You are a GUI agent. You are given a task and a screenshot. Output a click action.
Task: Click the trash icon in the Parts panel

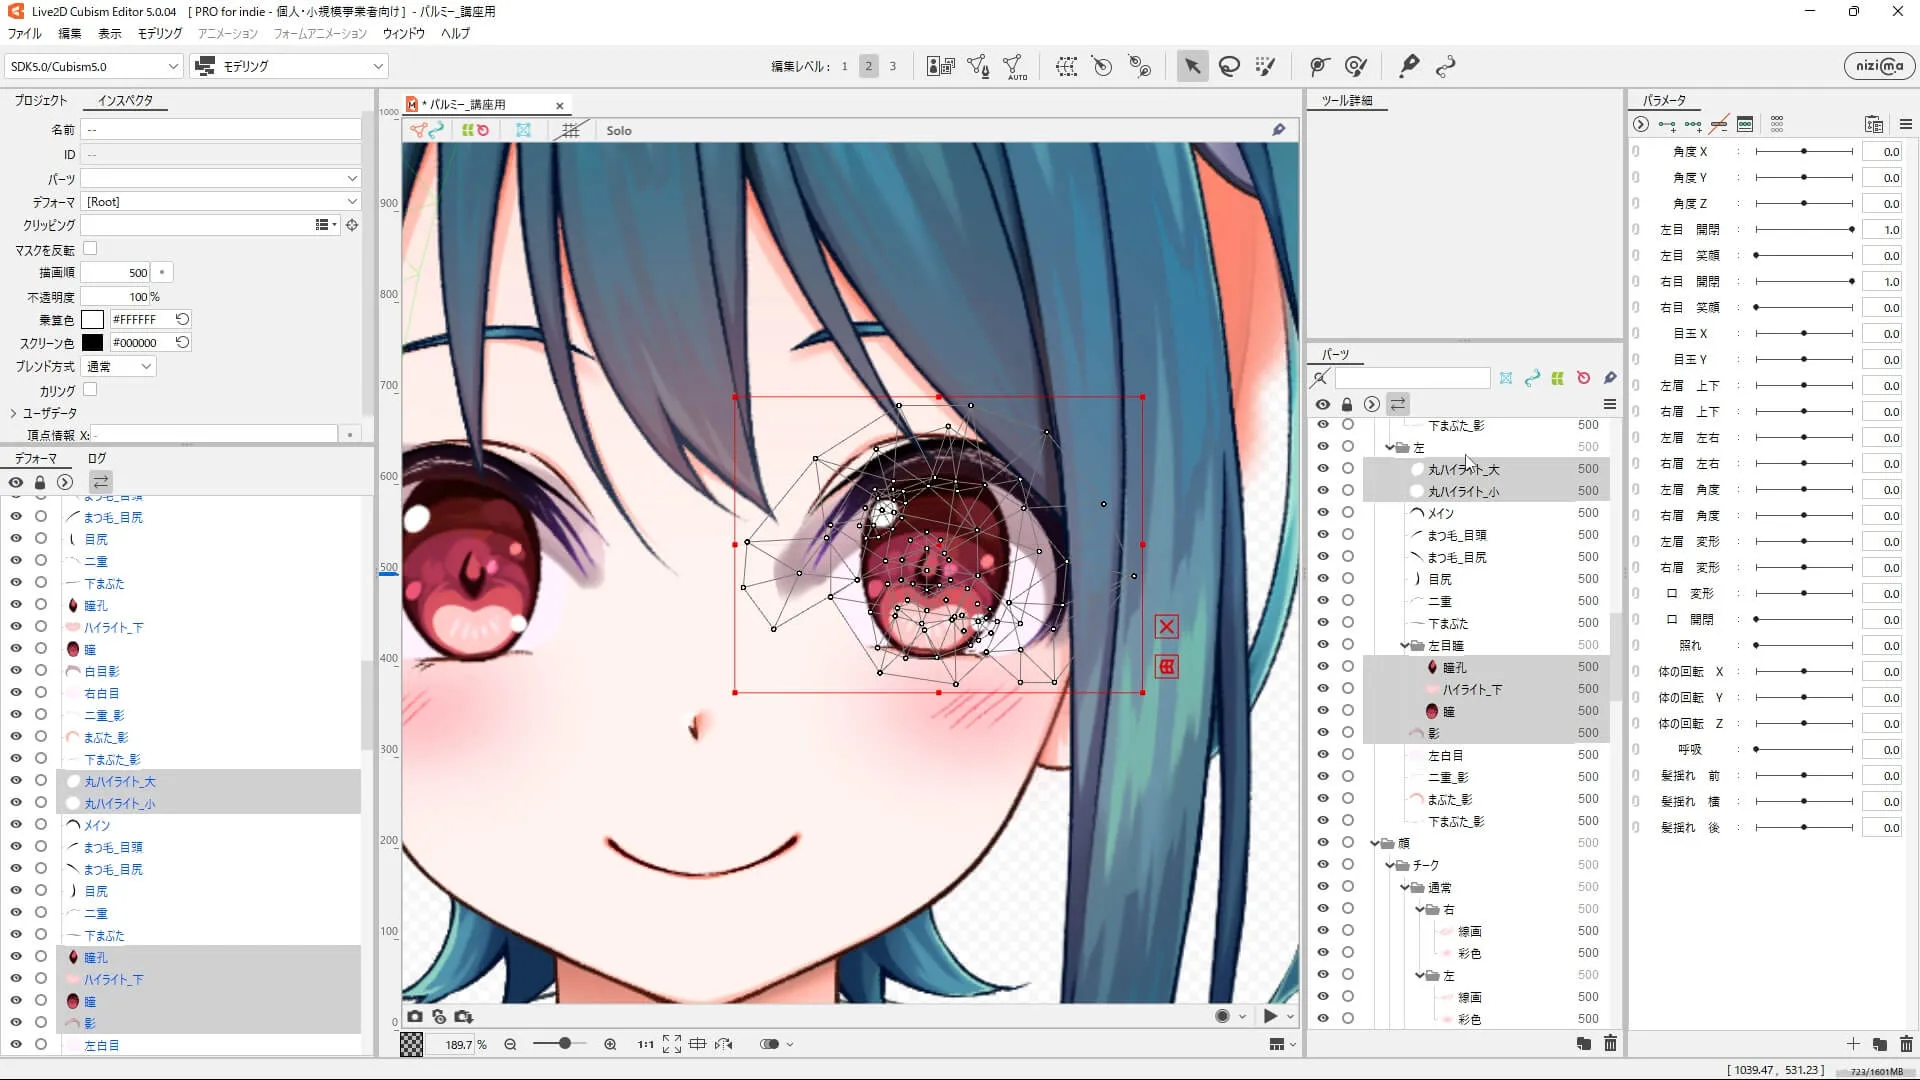click(1610, 1044)
